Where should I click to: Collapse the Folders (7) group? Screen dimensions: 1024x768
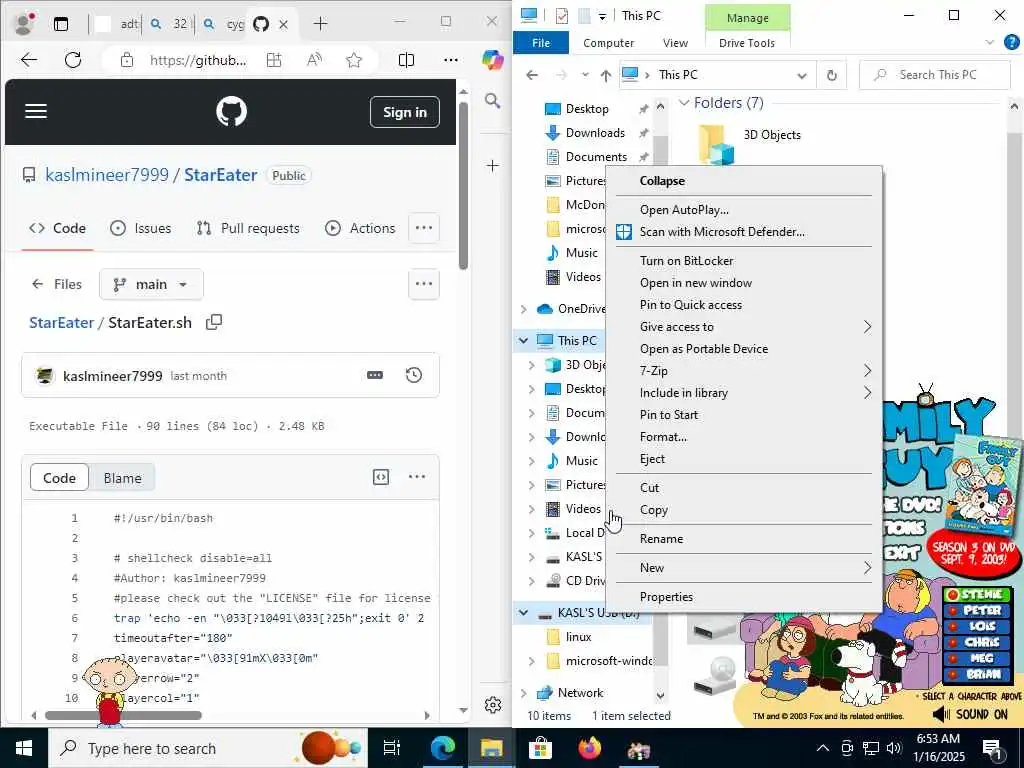[x=684, y=103]
